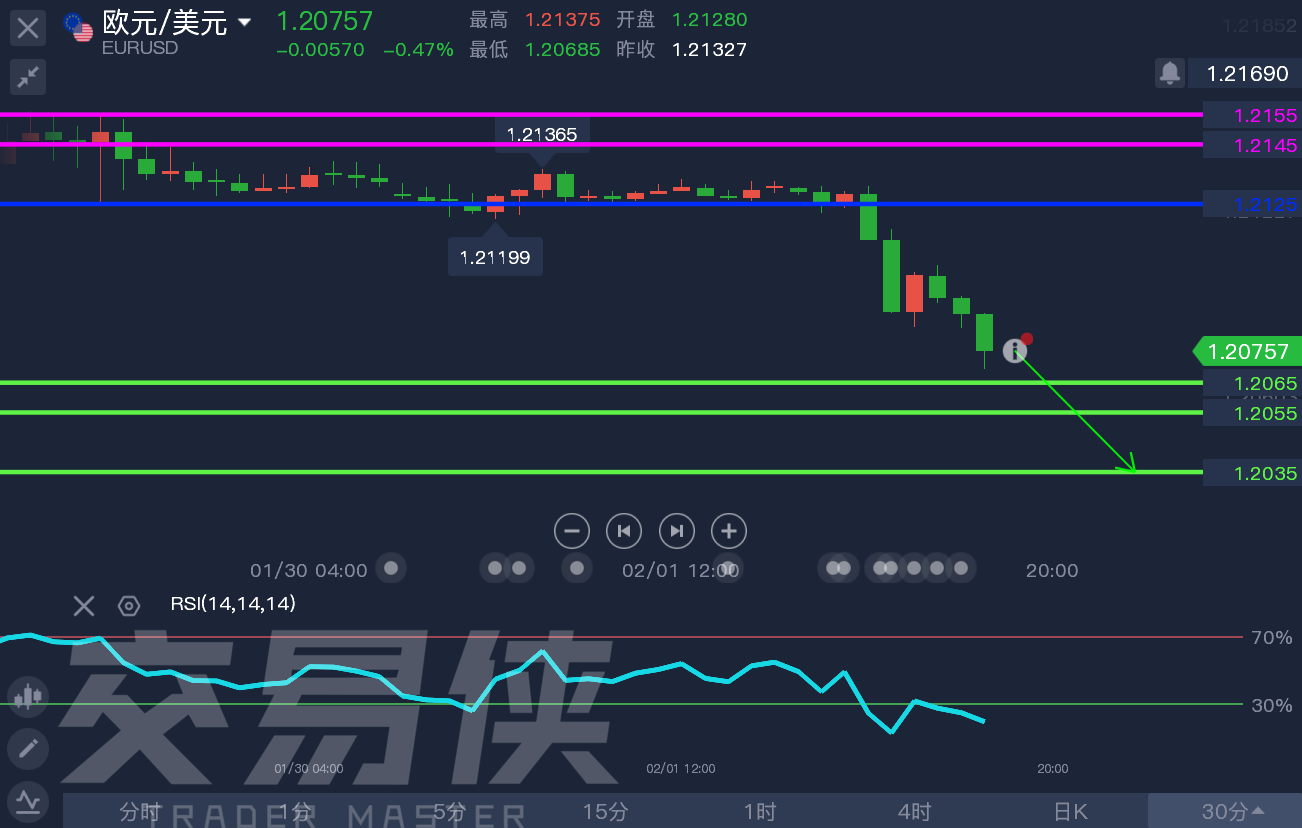
Task: Select the 1.2065 green price line label
Action: point(1252,383)
